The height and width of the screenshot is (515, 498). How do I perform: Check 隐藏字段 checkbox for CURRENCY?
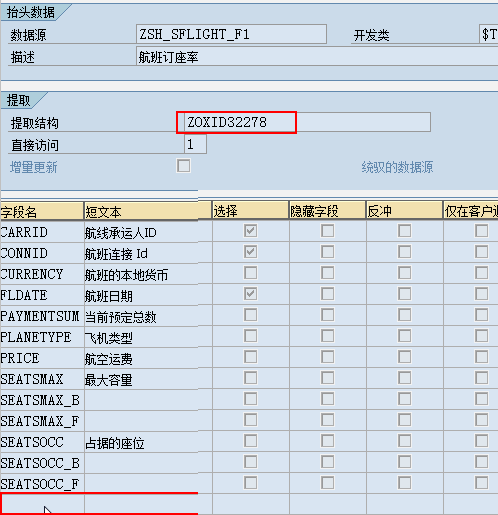[x=328, y=273]
